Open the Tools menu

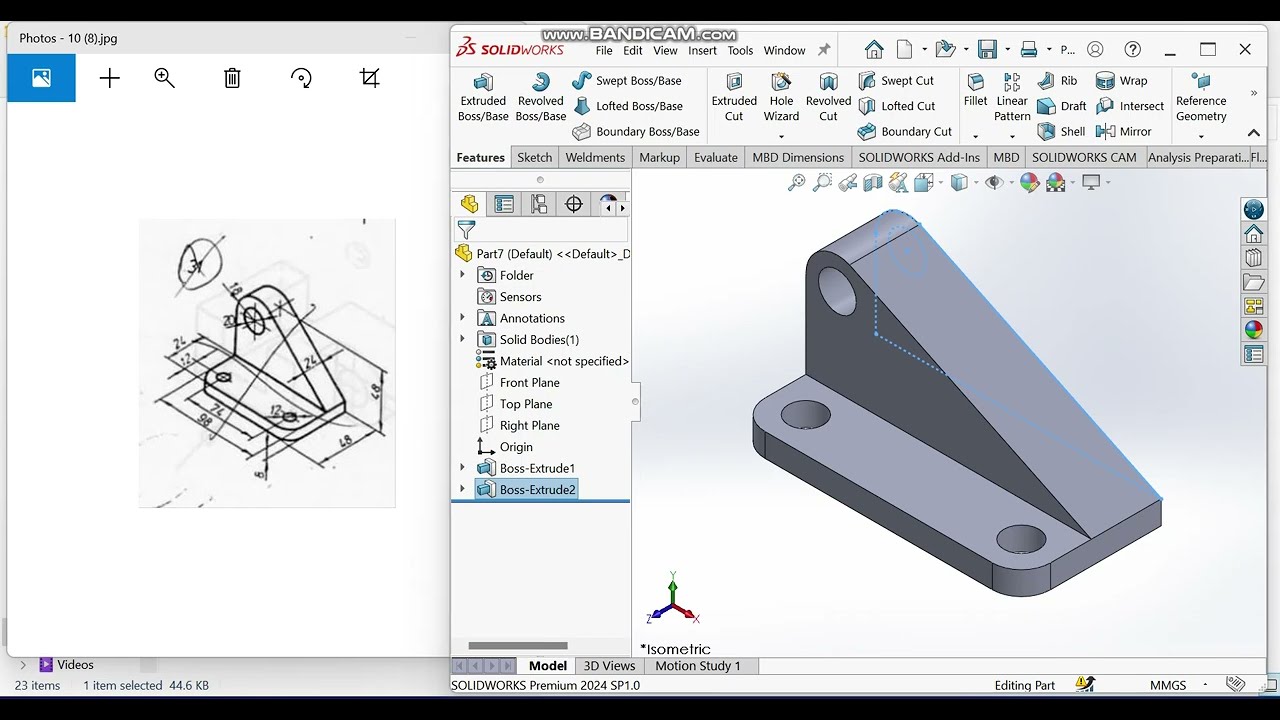(740, 50)
